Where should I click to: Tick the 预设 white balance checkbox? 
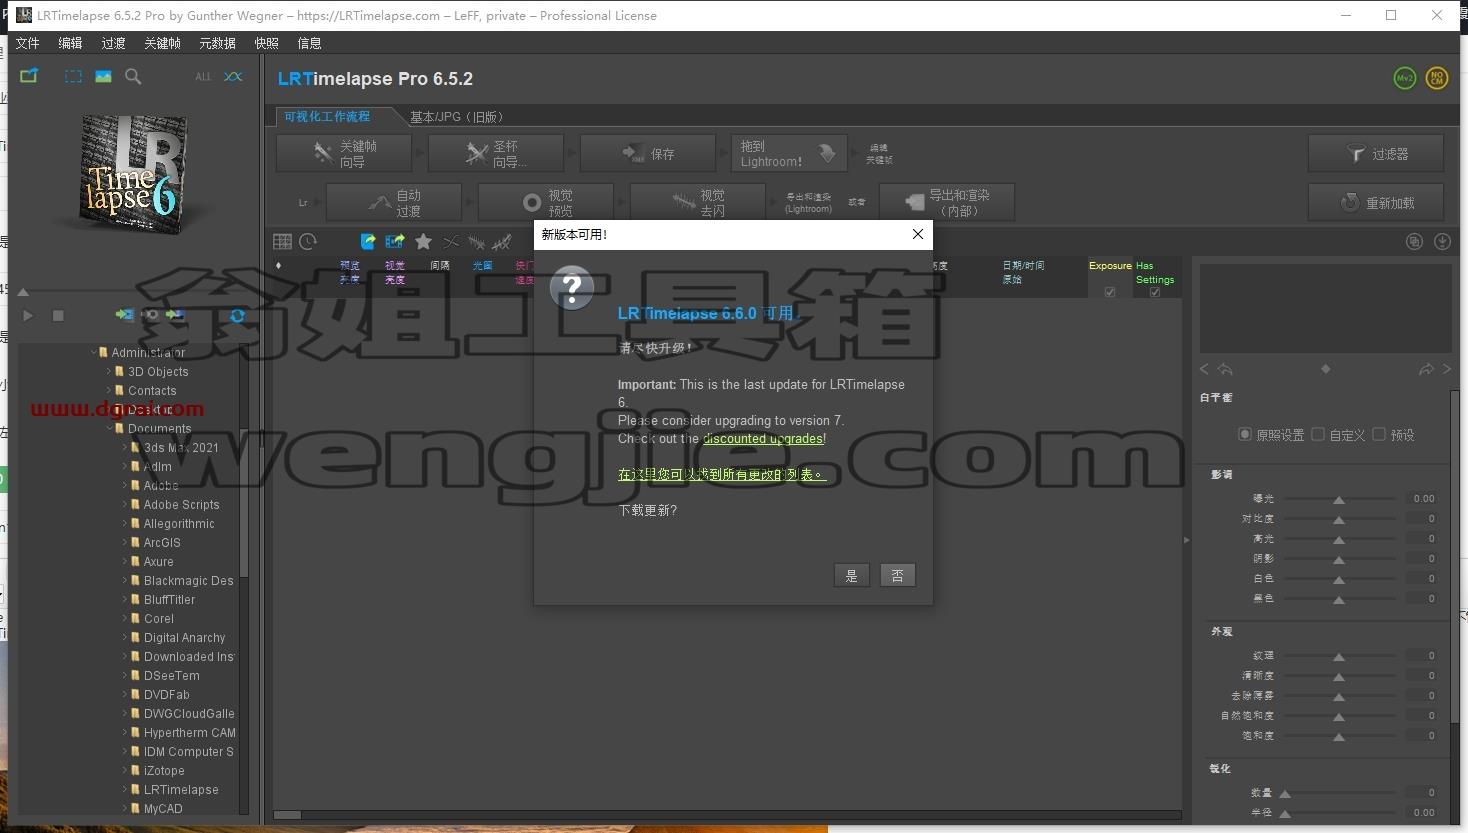click(1379, 434)
